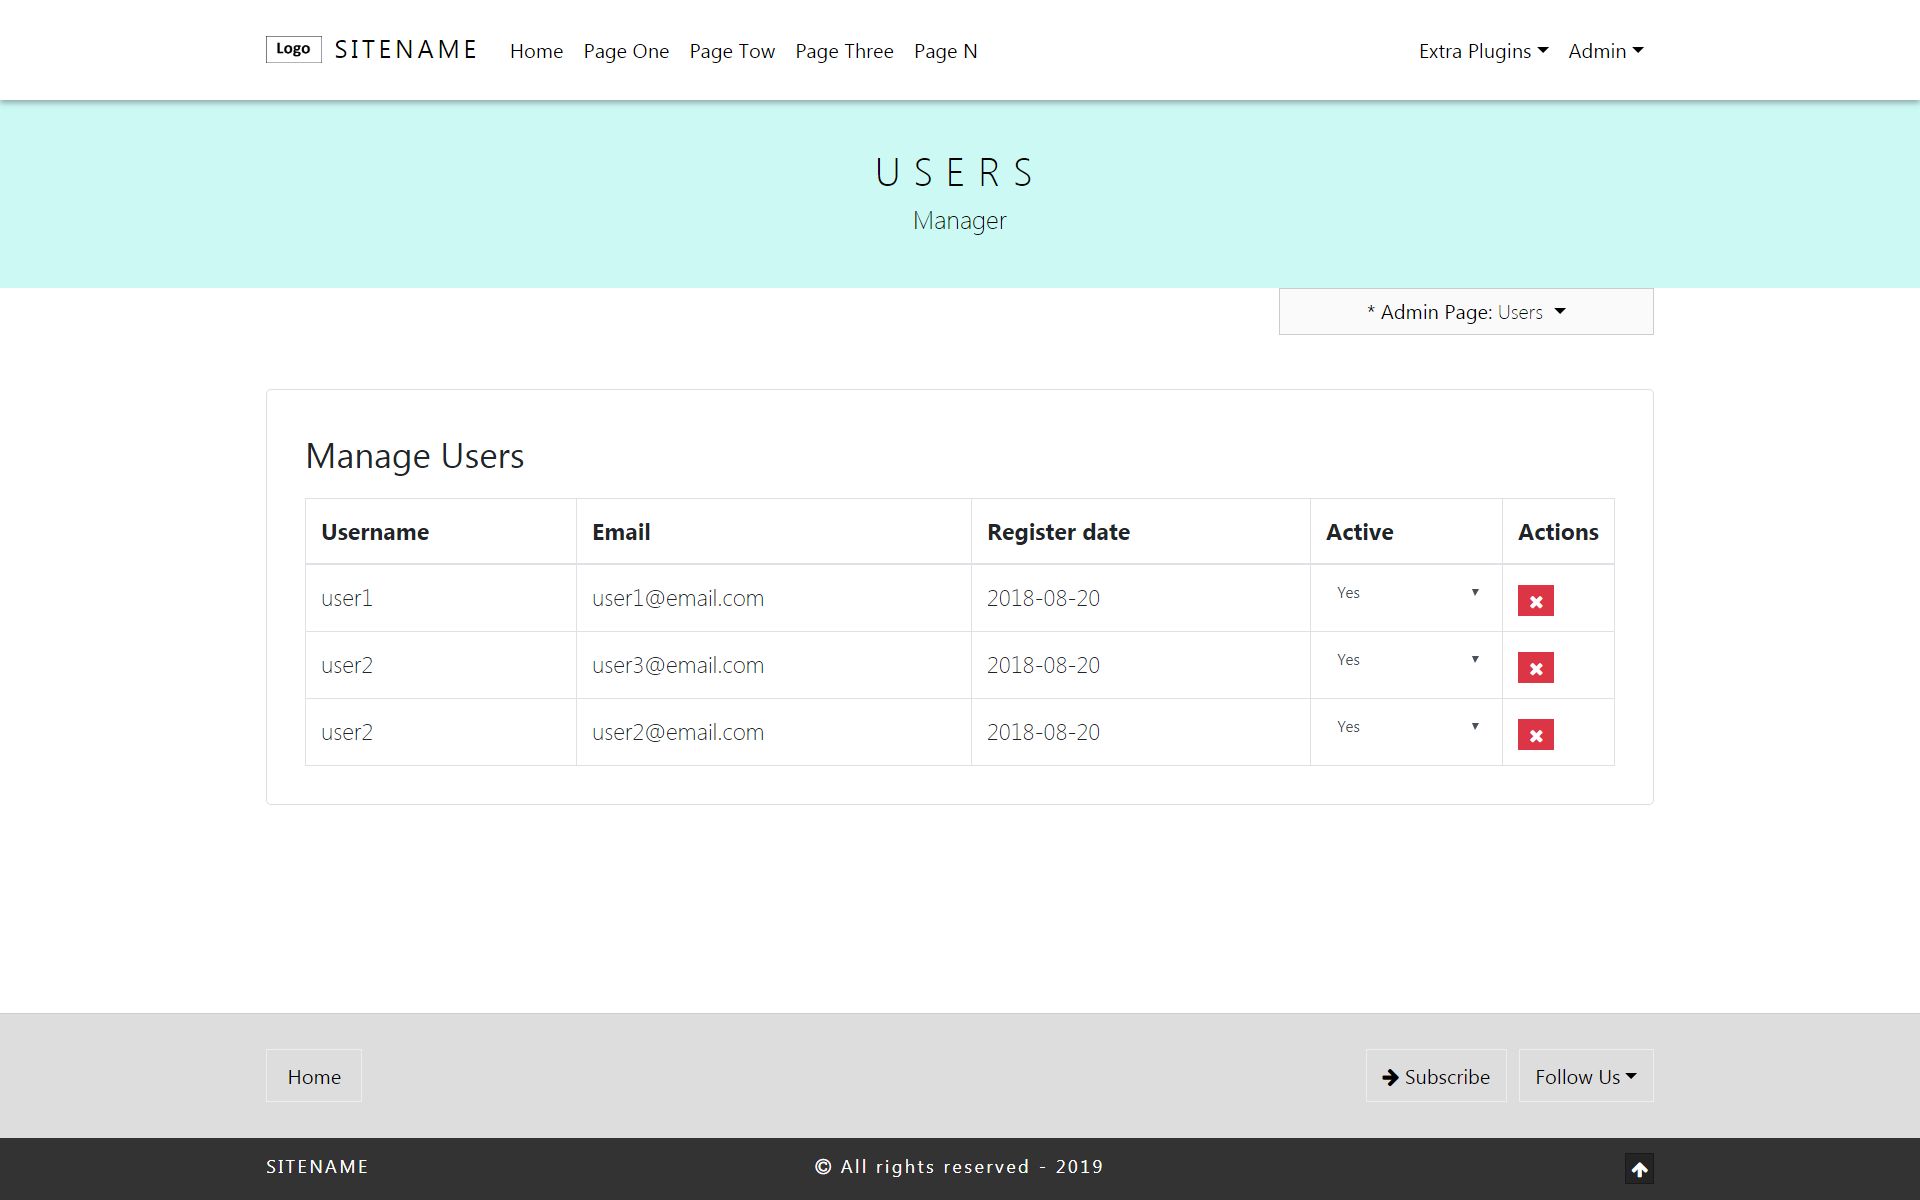
Task: Open the Extra Plugins menu
Action: click(x=1482, y=51)
